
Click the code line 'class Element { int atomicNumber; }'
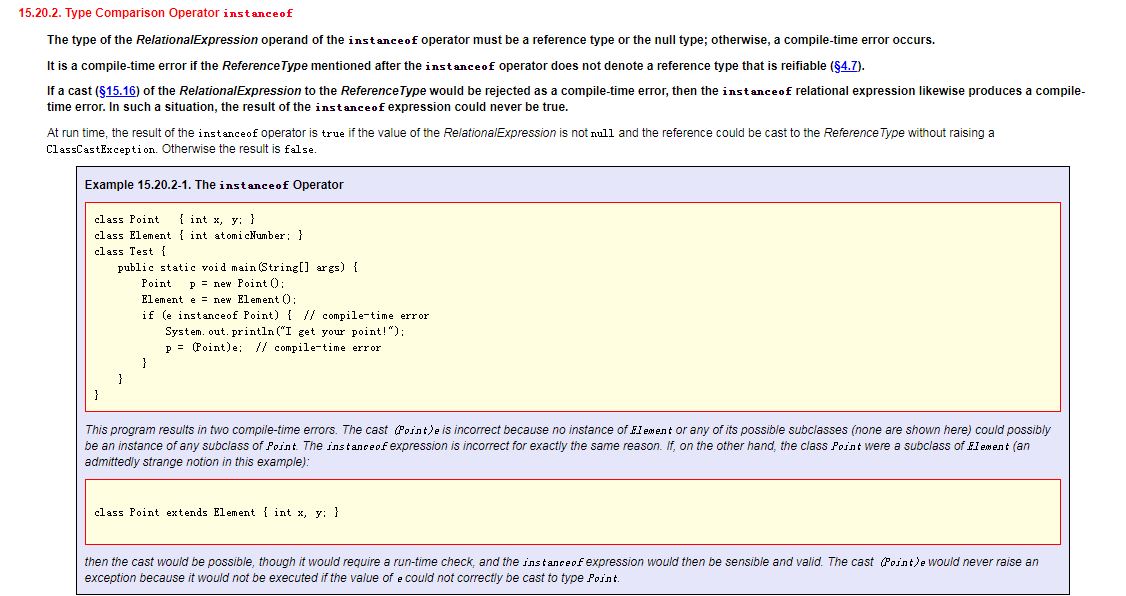pos(198,236)
